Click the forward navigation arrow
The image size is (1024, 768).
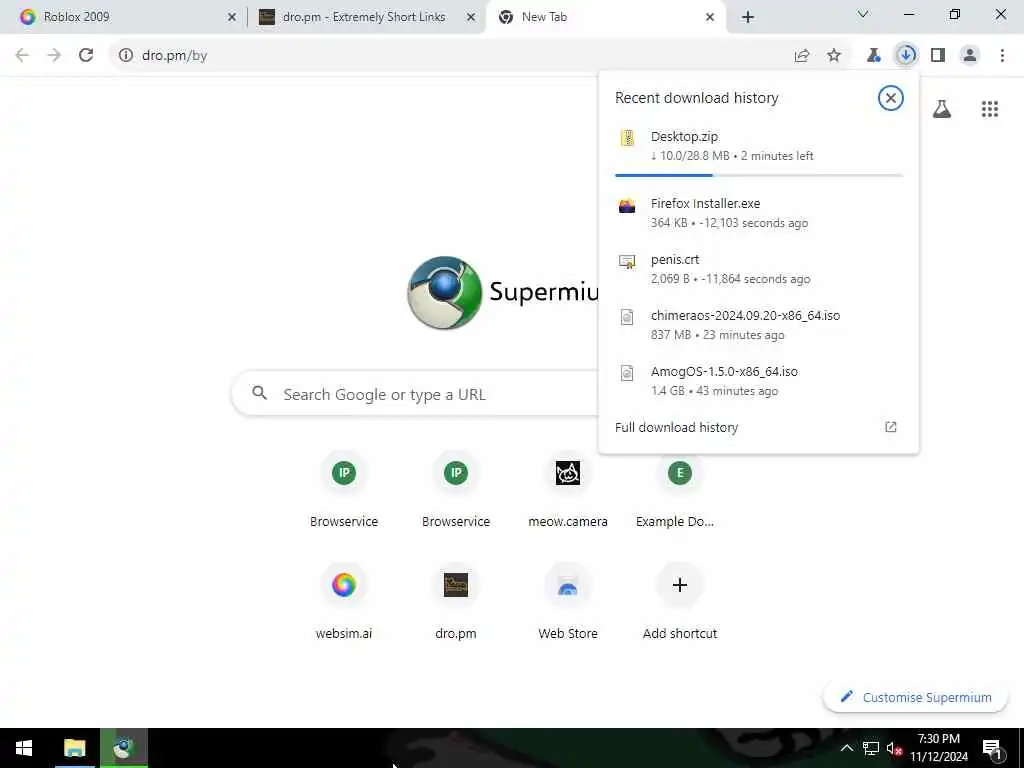pos(54,56)
